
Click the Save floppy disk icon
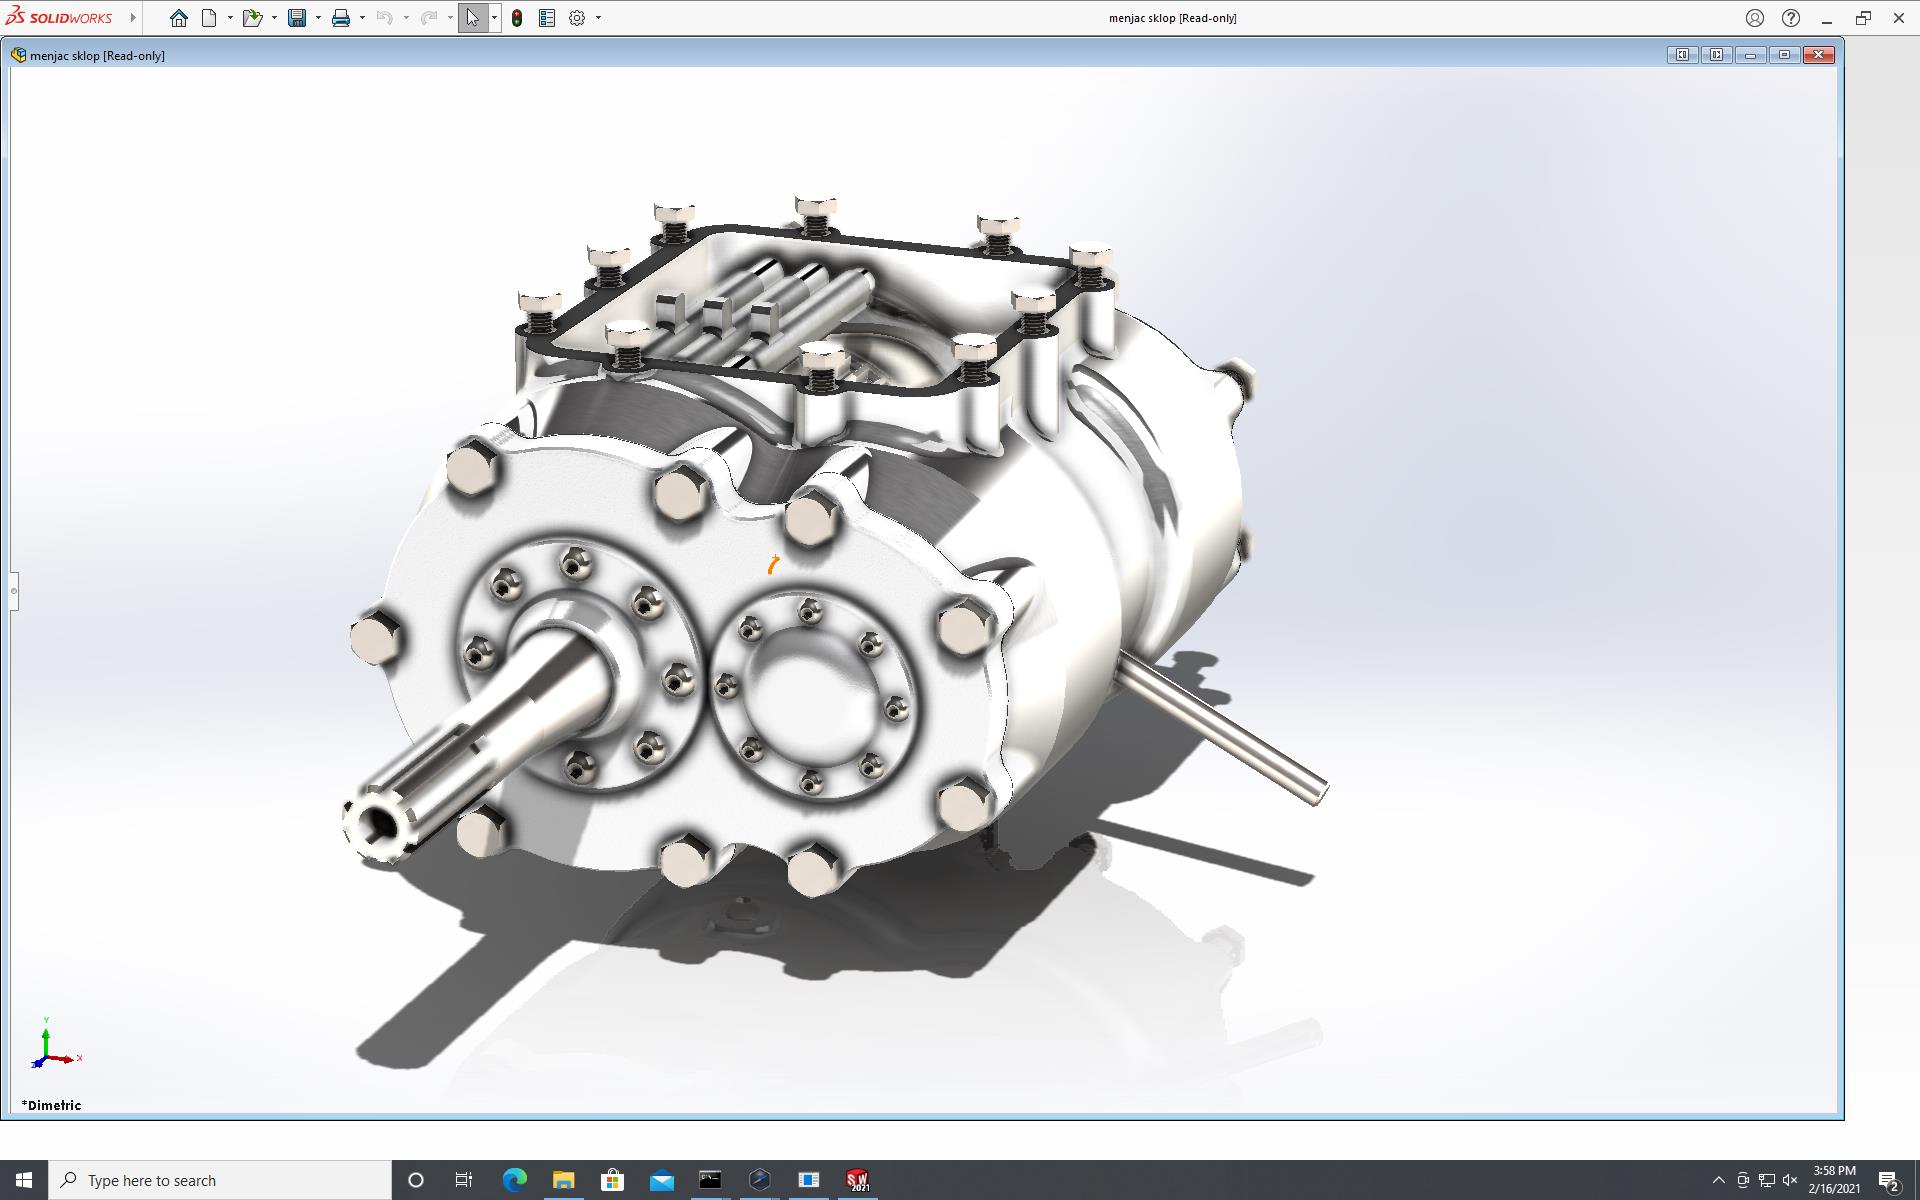click(x=297, y=18)
